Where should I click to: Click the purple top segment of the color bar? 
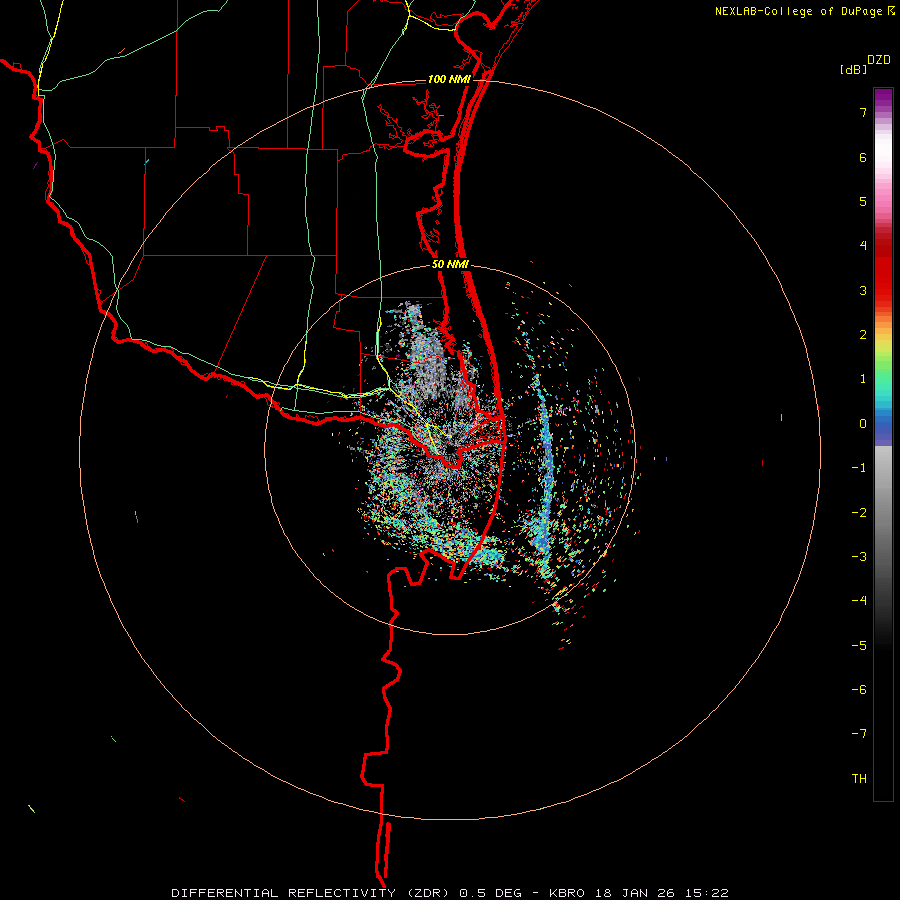883,98
